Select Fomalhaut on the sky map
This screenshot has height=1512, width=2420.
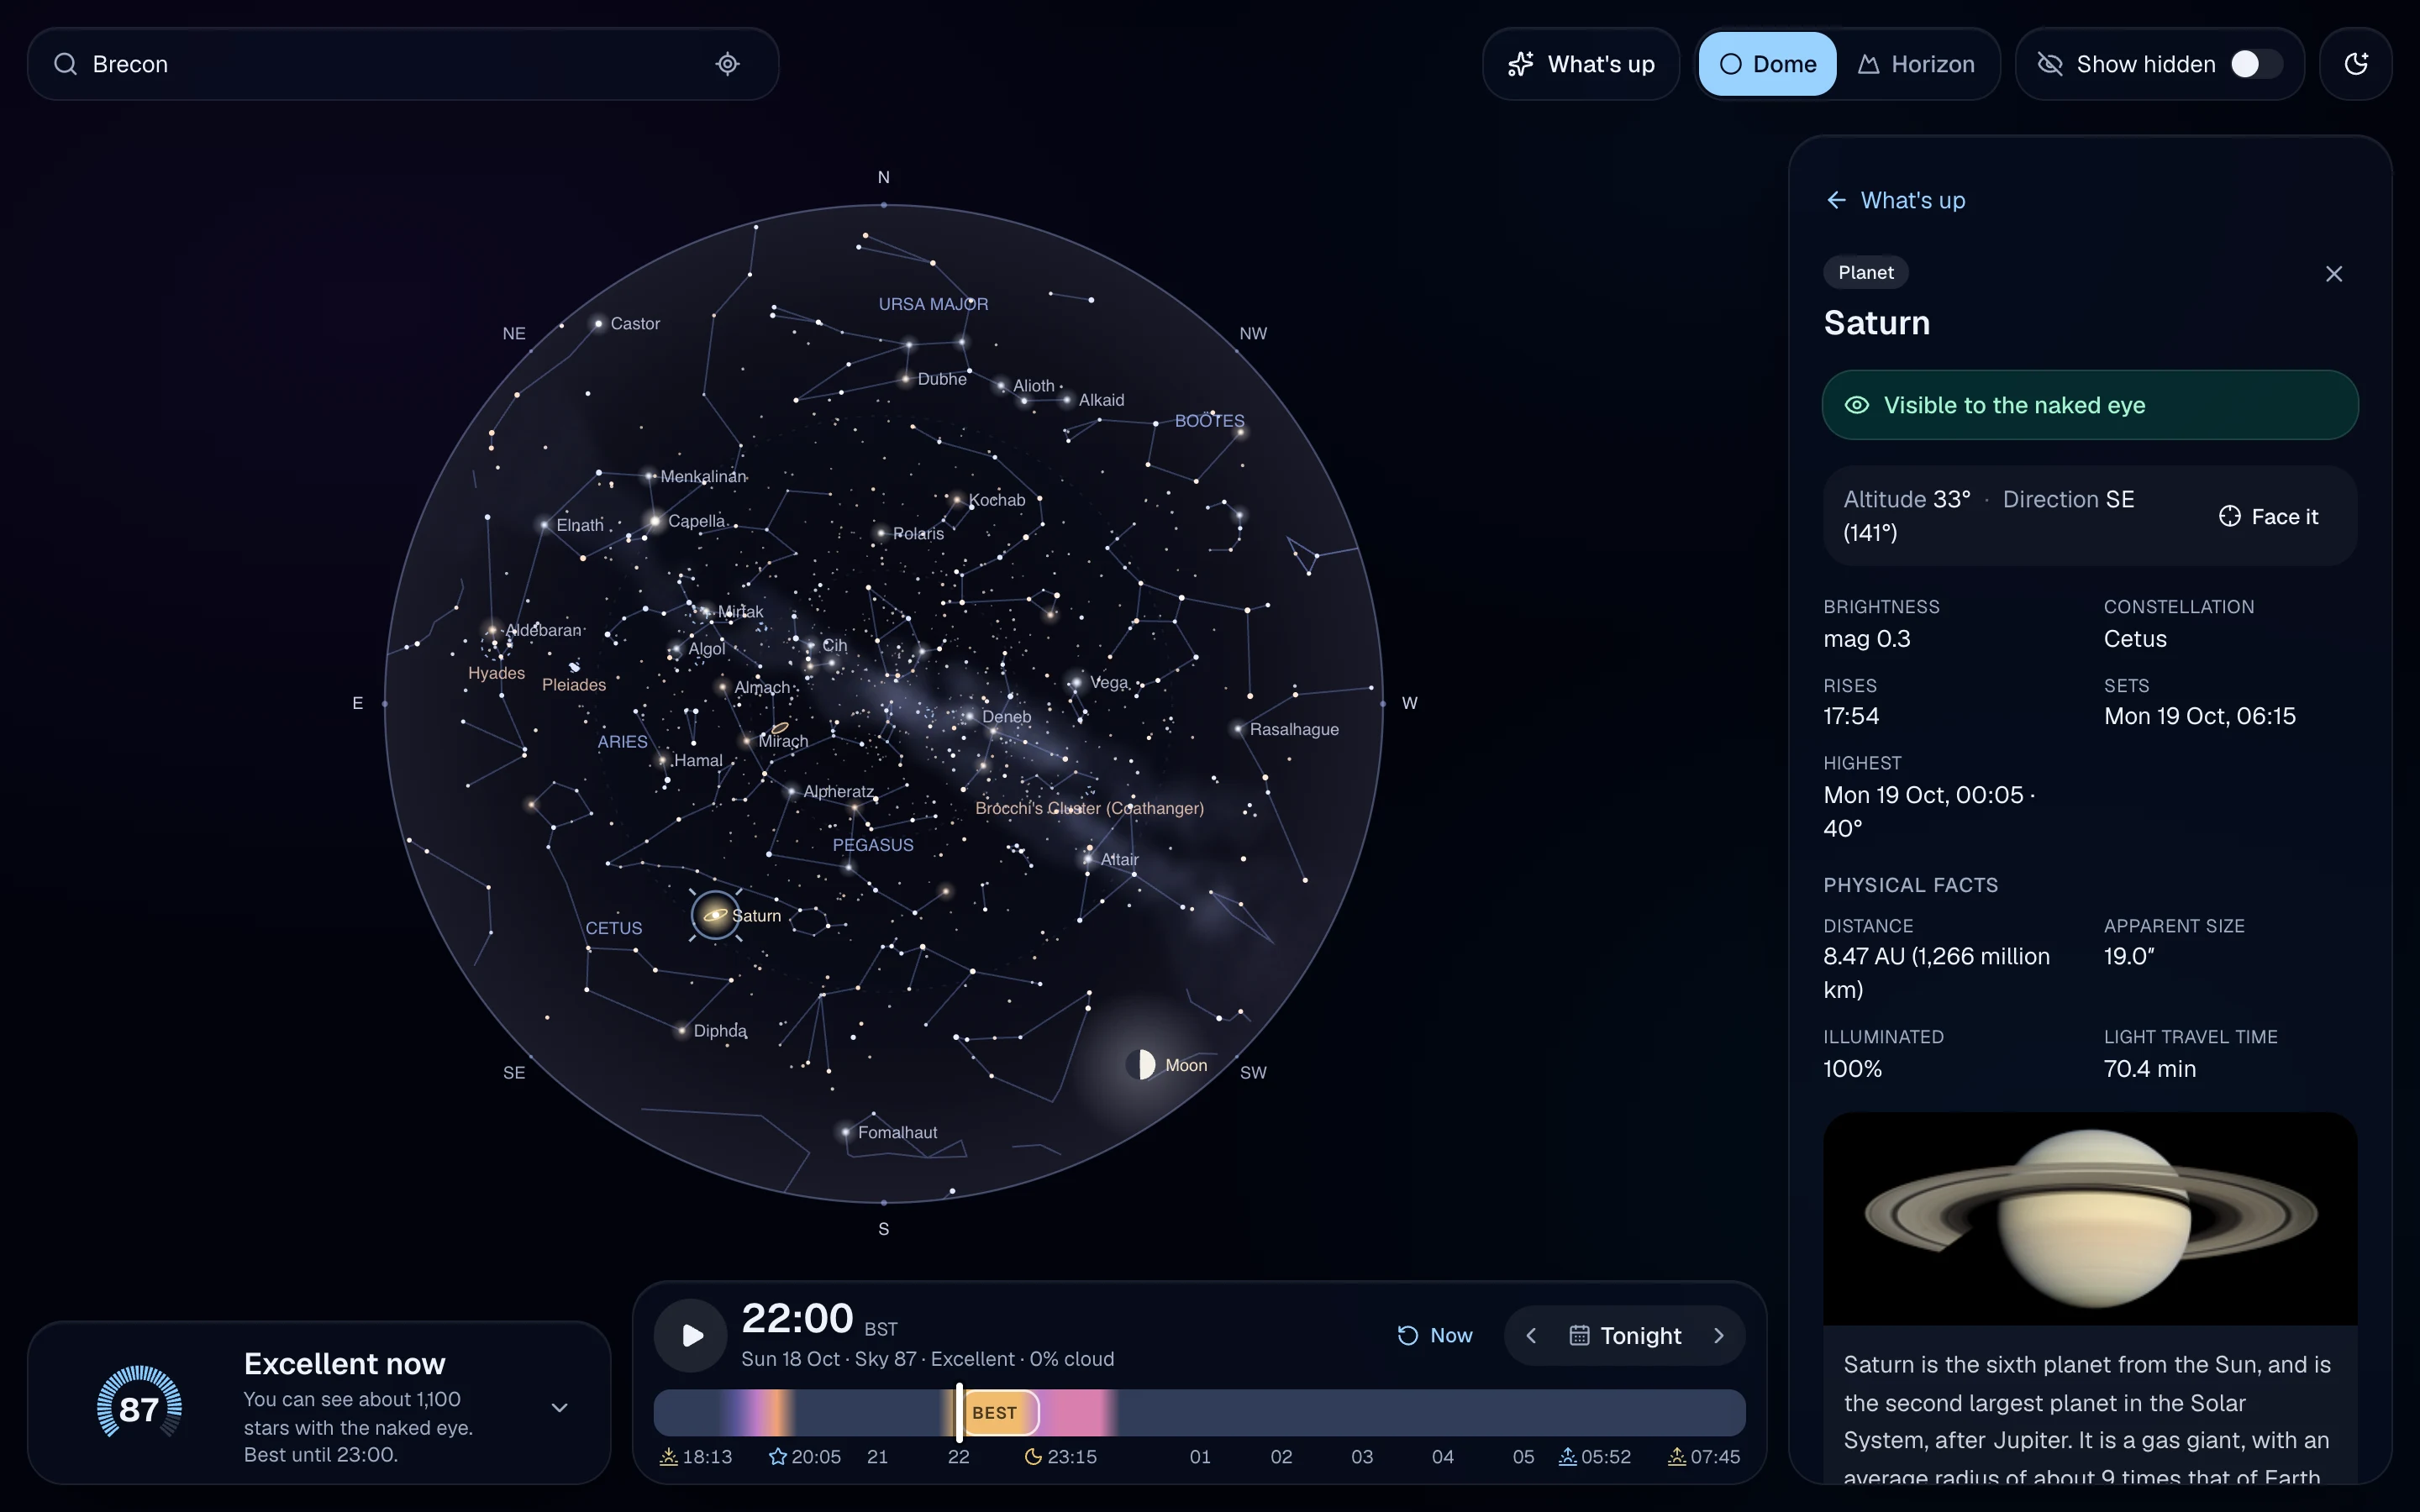pos(847,1132)
